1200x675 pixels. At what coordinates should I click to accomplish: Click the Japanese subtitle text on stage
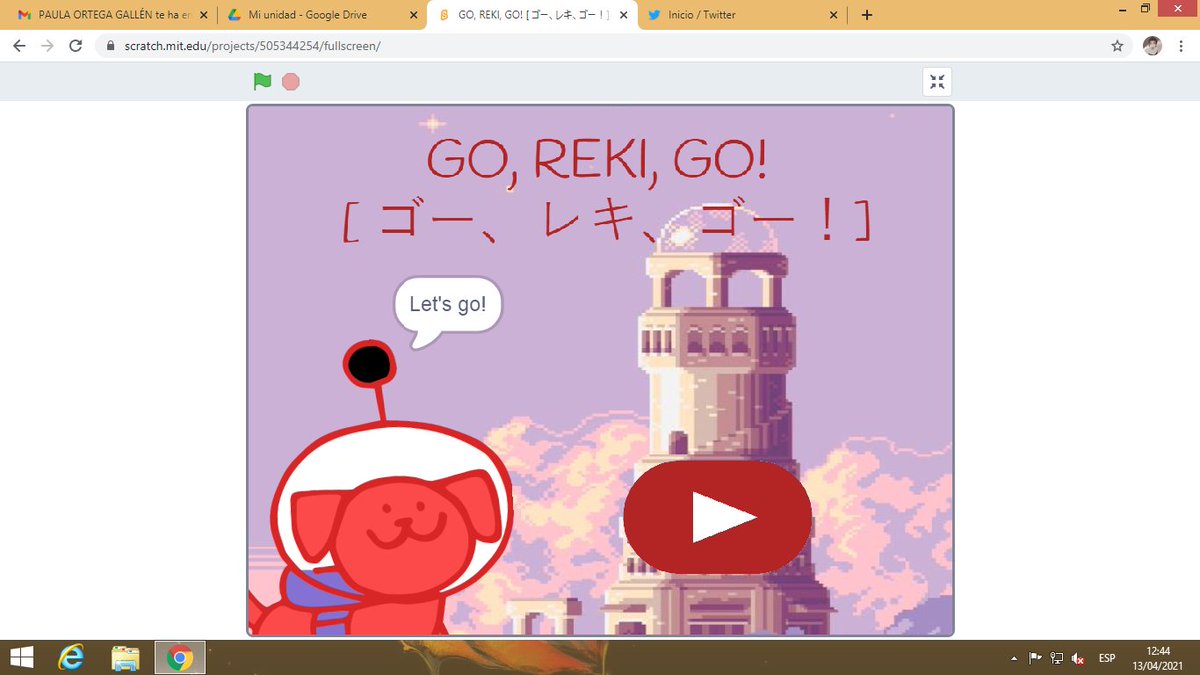click(x=606, y=222)
